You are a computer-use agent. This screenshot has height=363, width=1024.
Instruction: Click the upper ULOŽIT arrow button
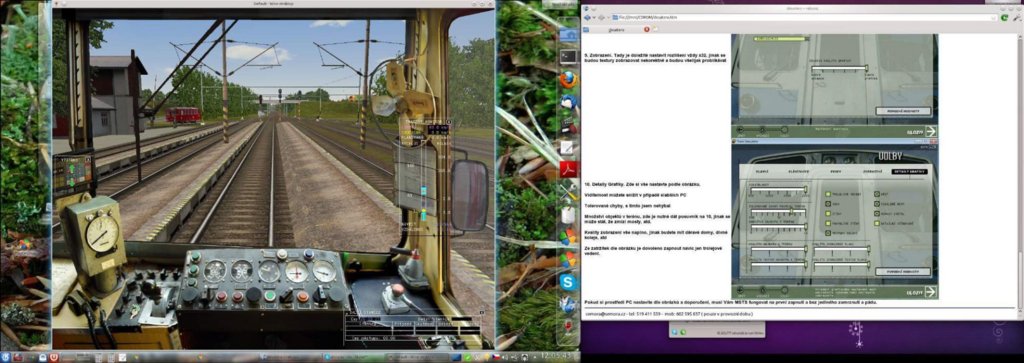pos(921,131)
